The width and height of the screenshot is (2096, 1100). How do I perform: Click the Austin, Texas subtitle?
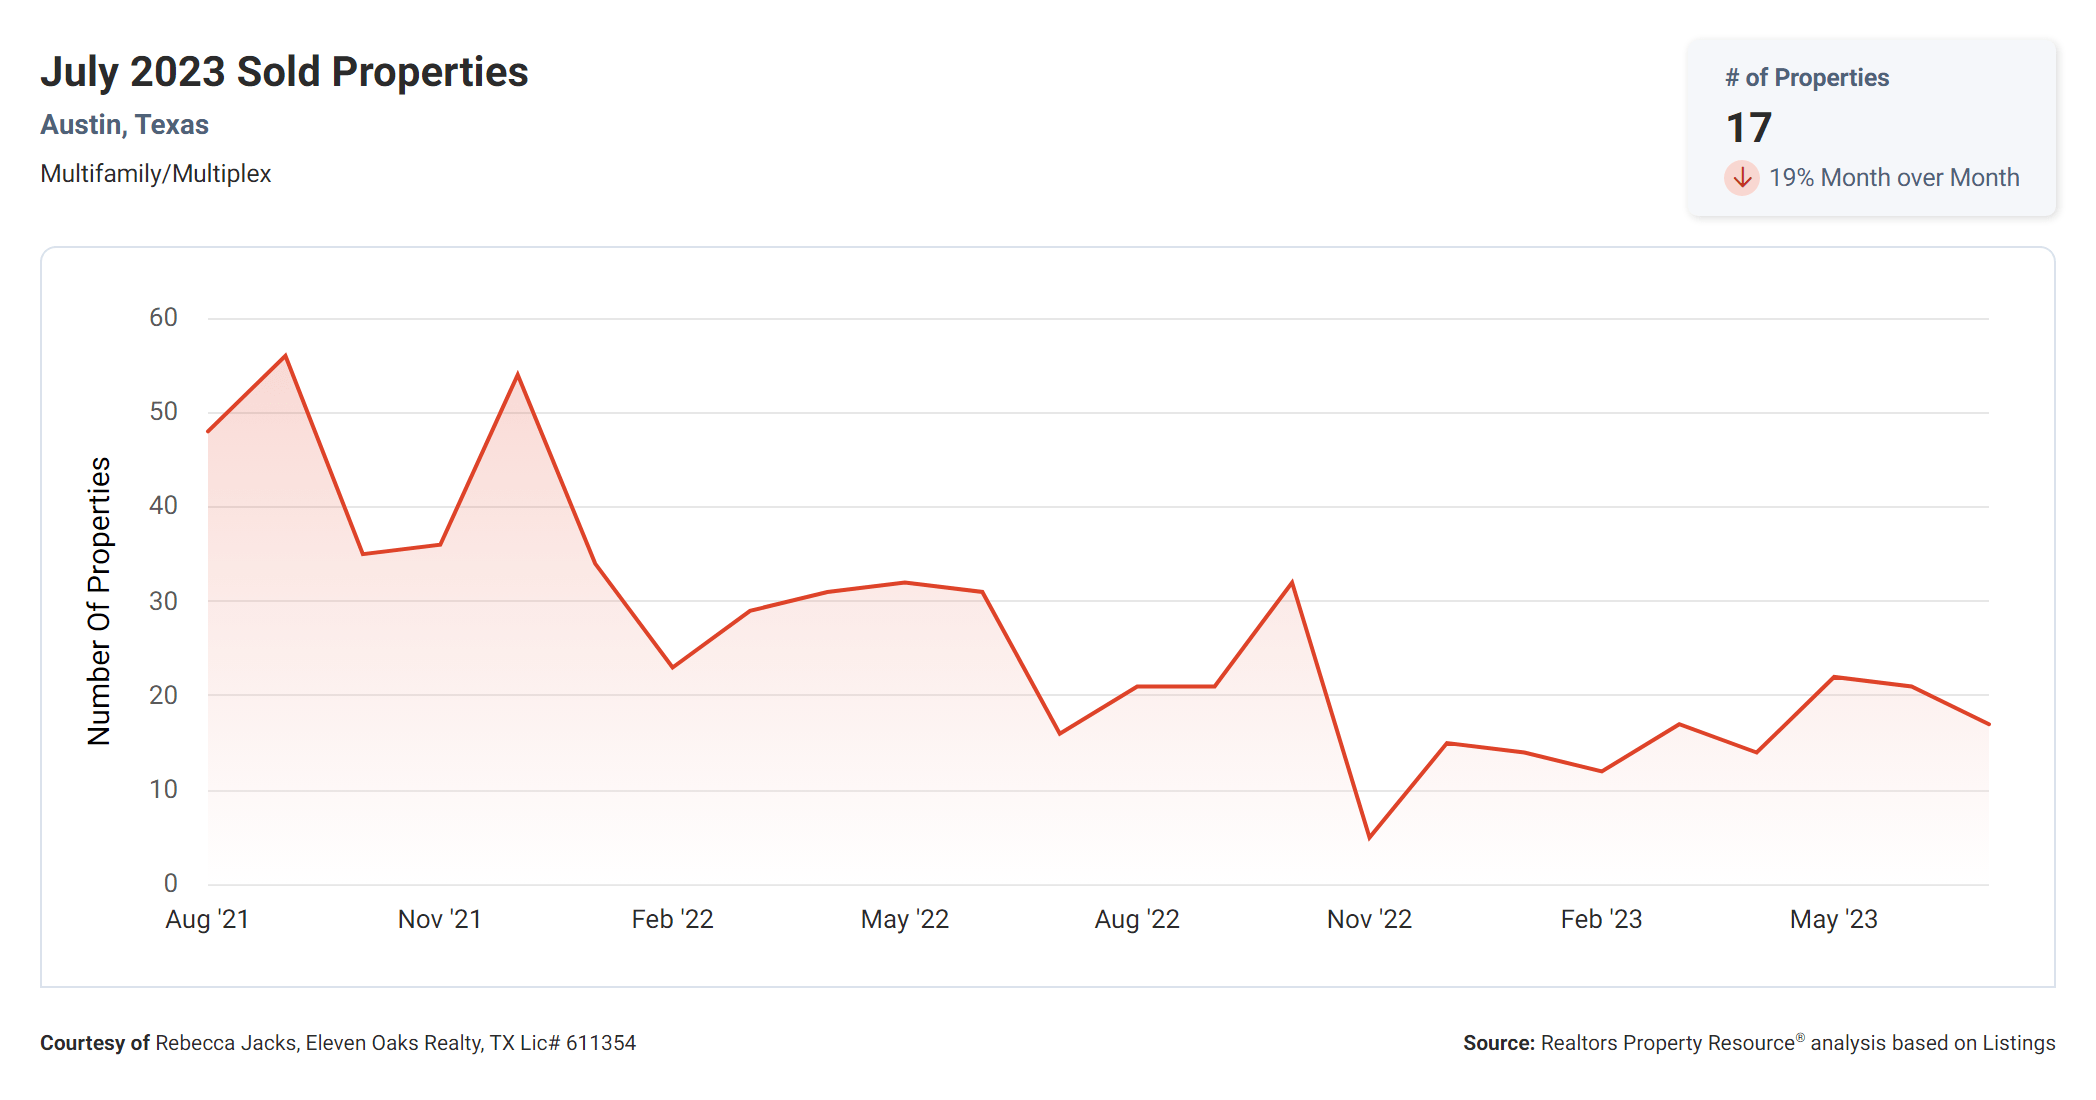click(x=124, y=125)
